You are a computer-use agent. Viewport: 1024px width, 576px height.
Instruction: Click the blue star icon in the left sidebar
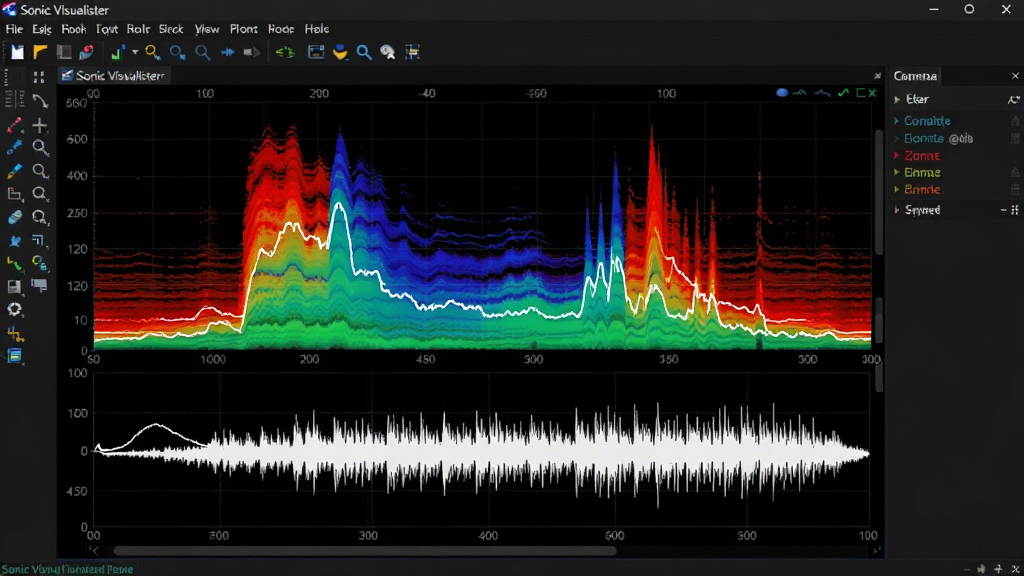click(14, 241)
